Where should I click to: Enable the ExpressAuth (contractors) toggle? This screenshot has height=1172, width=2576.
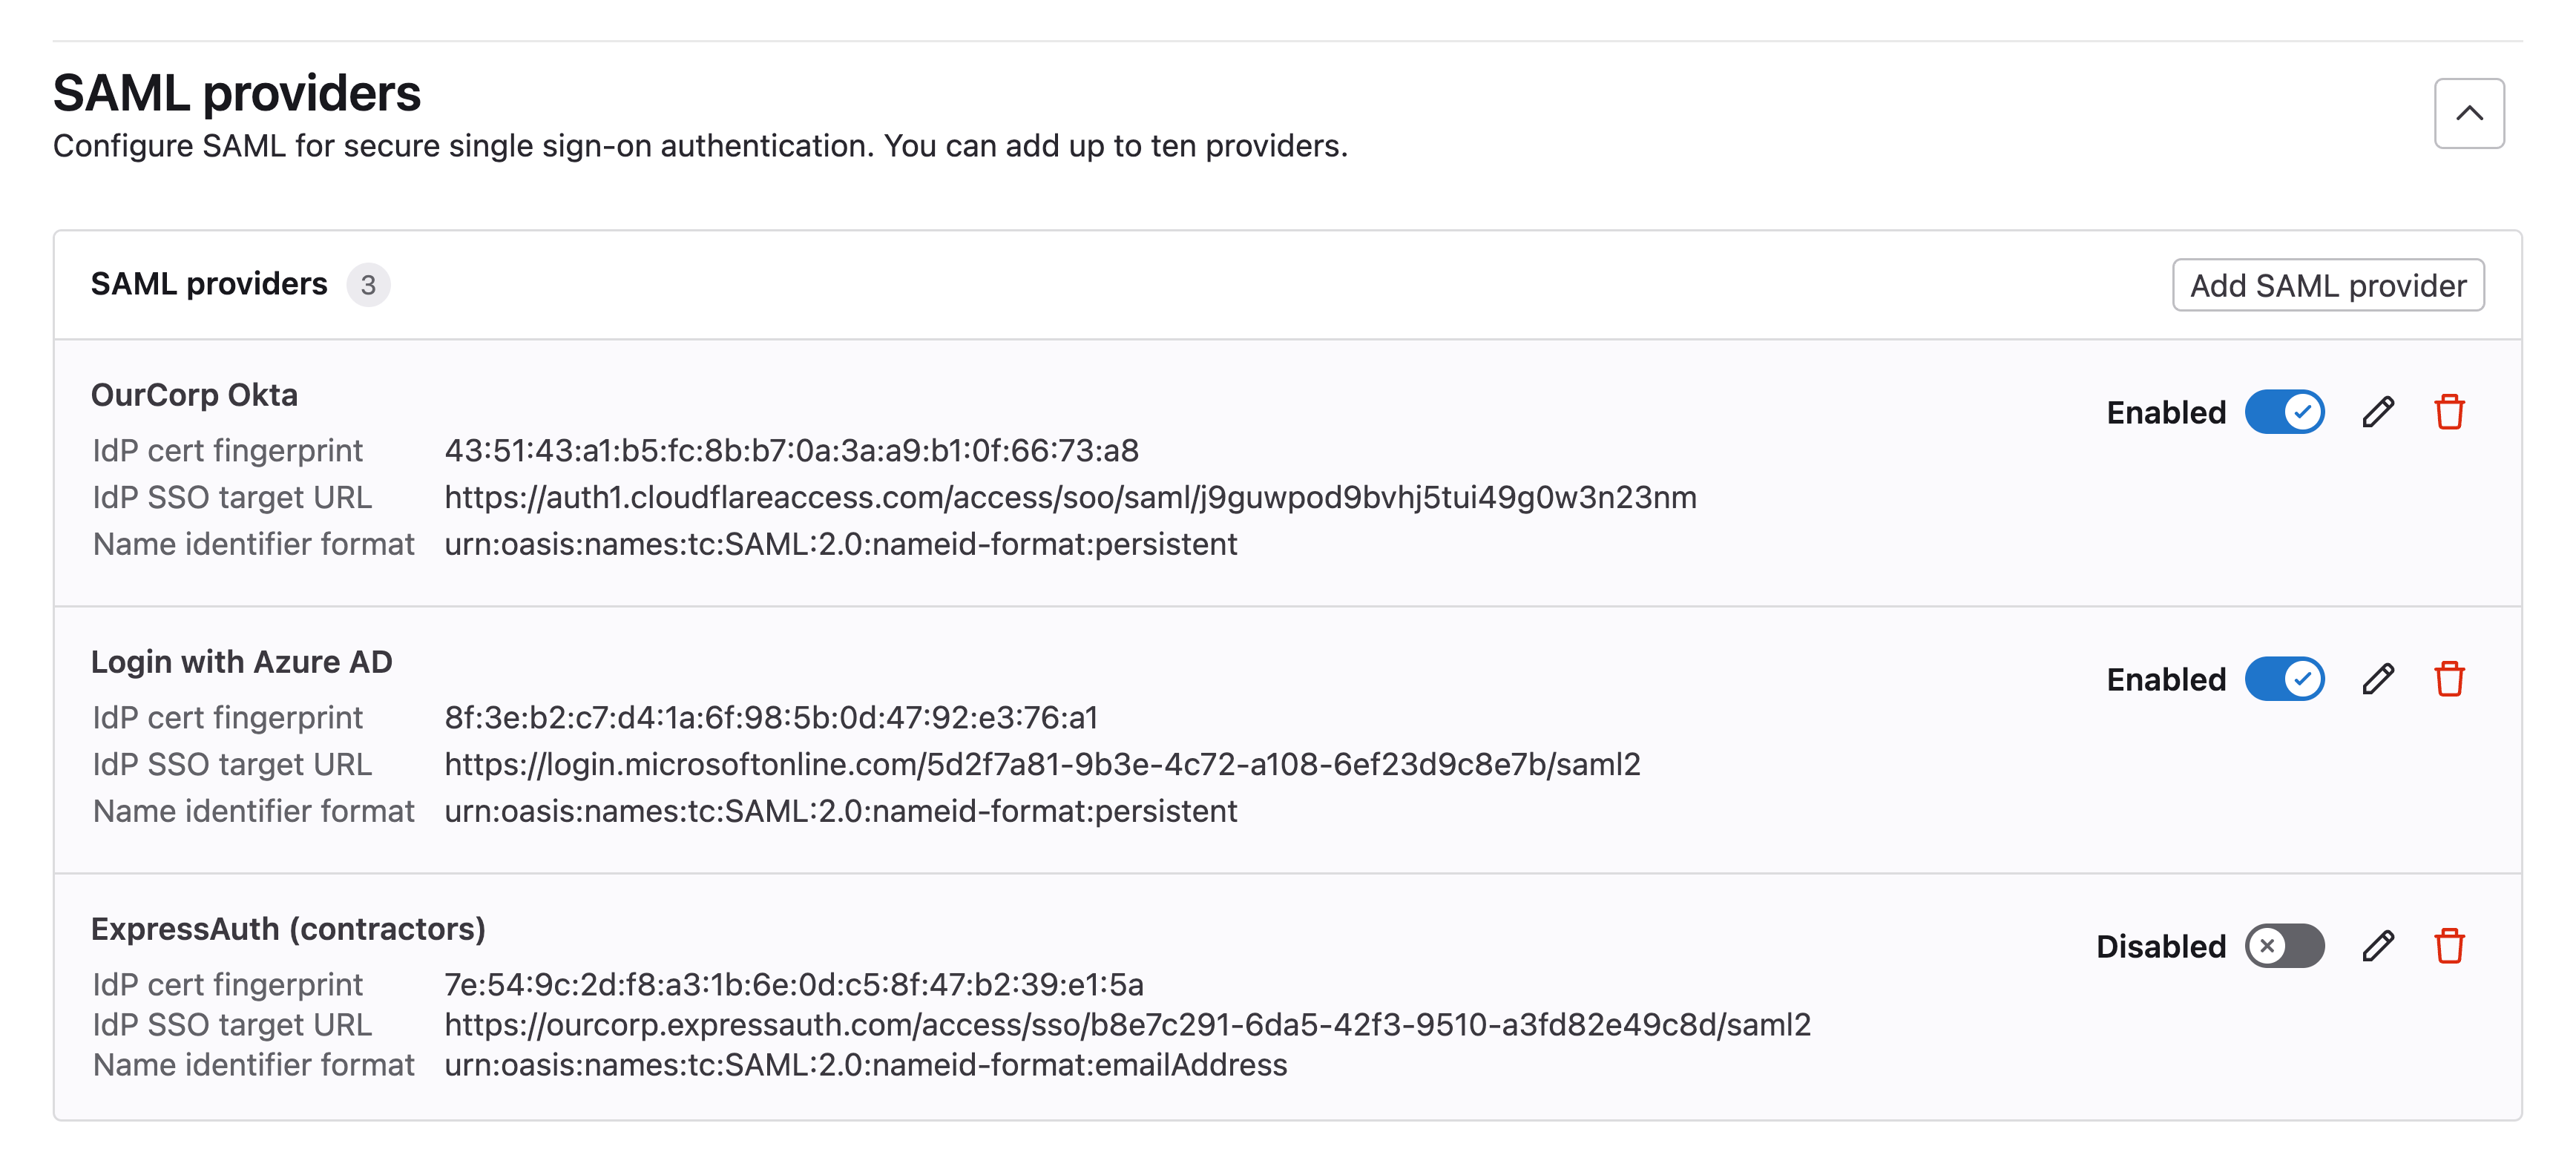(x=2284, y=946)
